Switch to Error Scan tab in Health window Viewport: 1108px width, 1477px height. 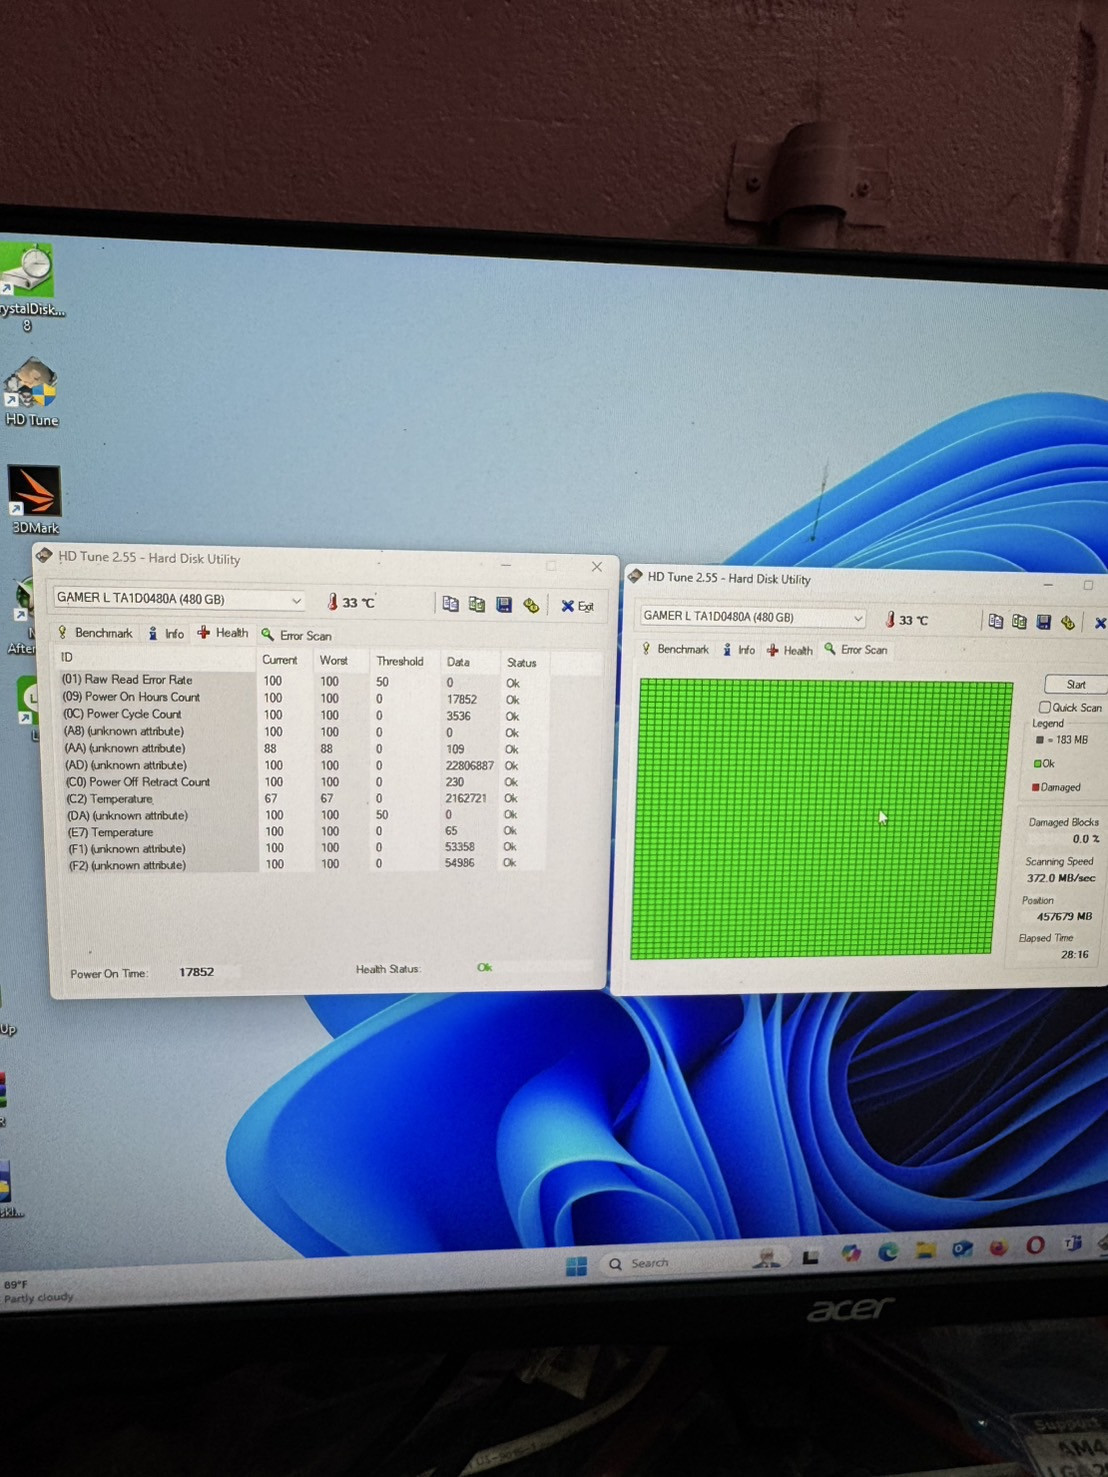click(x=296, y=635)
